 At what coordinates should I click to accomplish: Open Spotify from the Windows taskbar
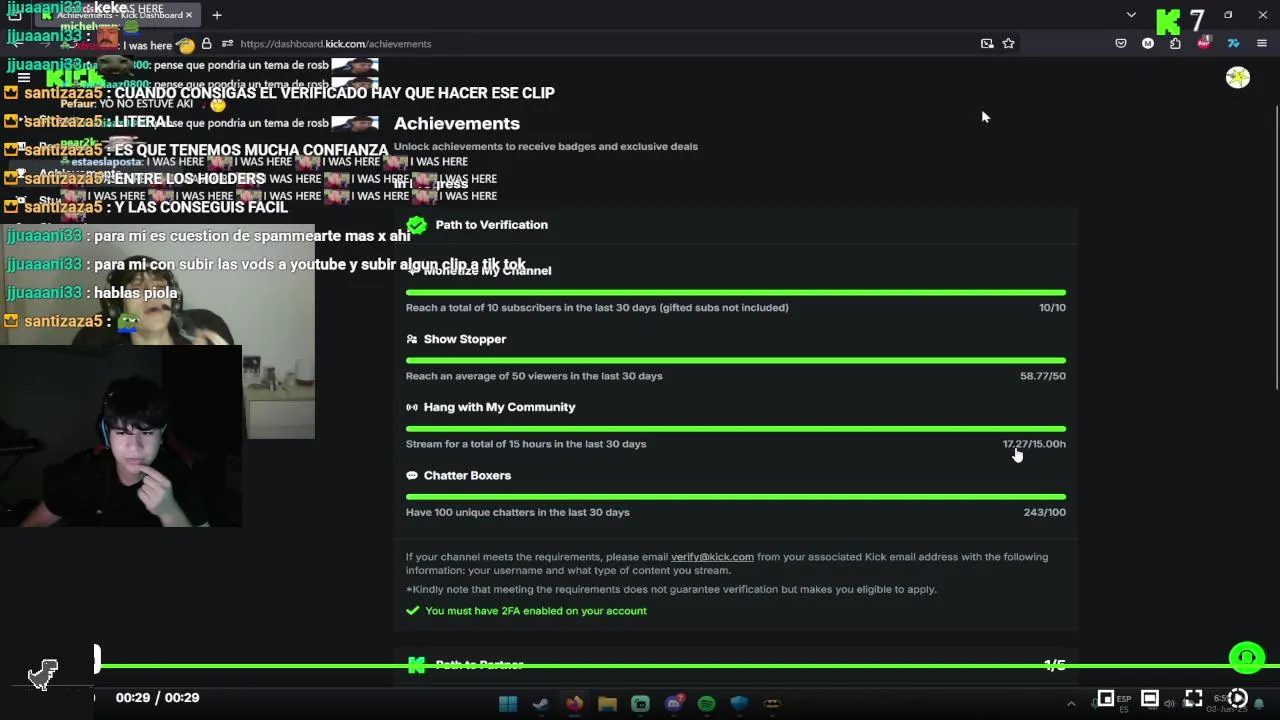(x=706, y=703)
